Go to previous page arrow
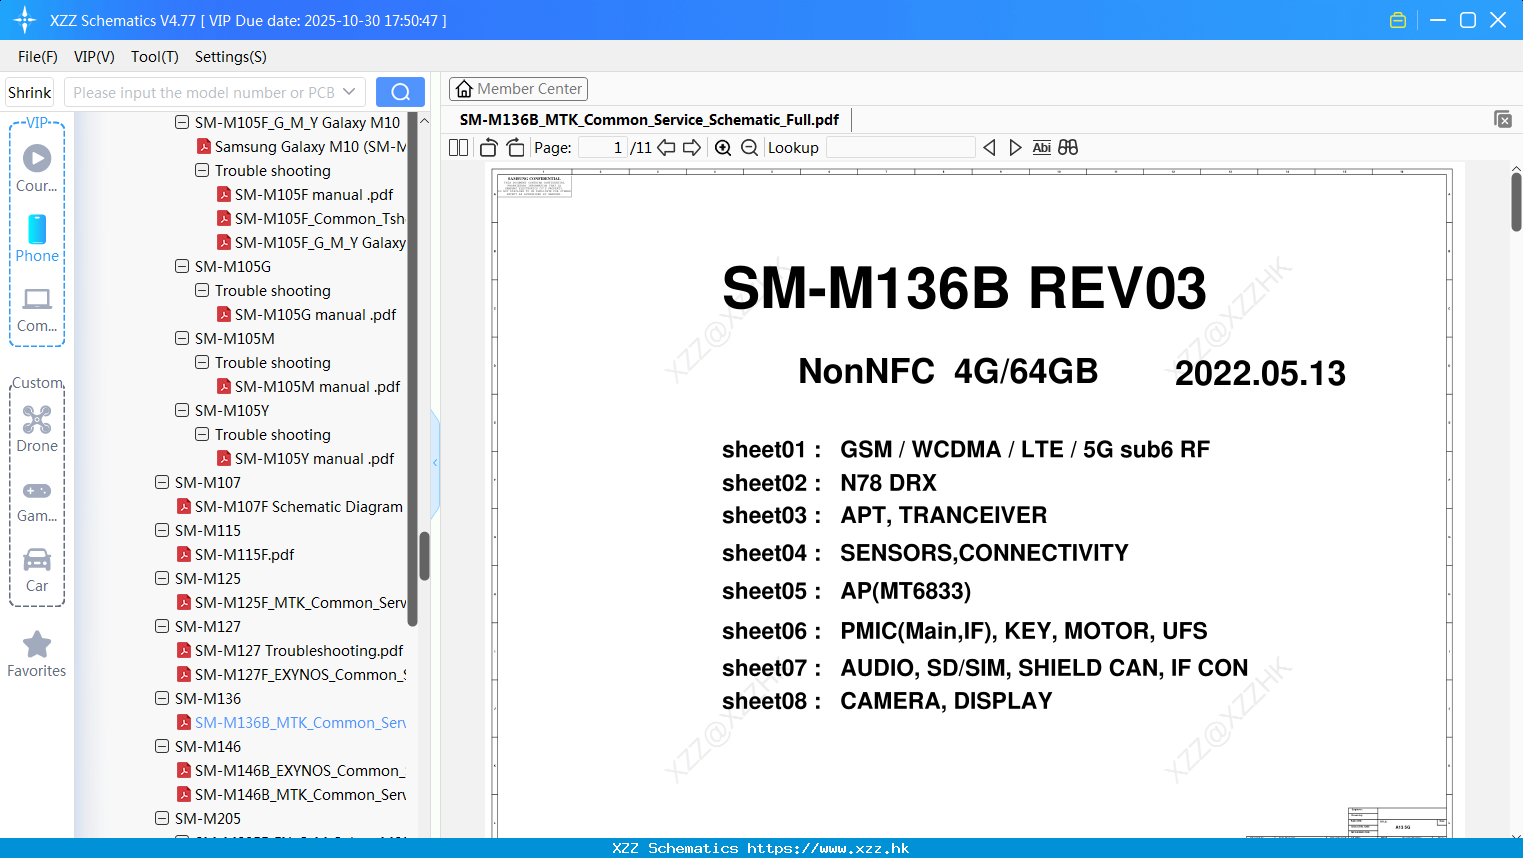The image size is (1523, 858). click(x=666, y=148)
